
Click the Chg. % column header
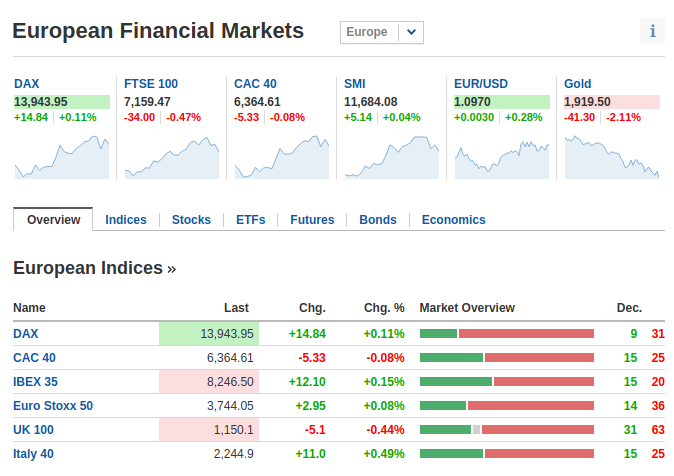point(384,308)
